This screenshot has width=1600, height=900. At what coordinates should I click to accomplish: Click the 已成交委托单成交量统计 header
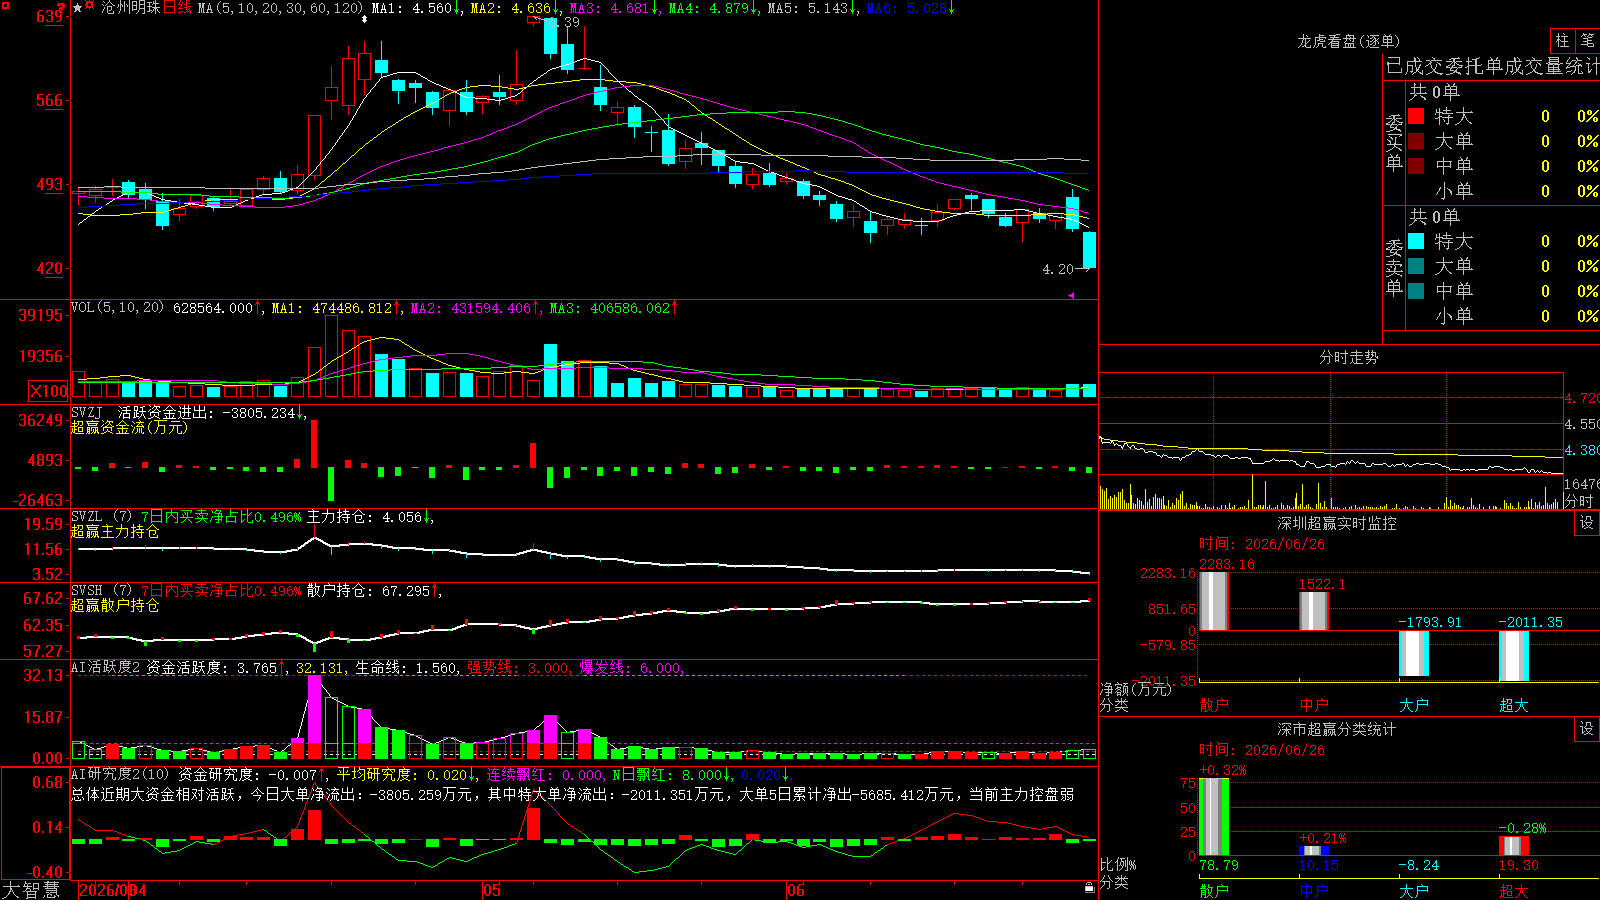tap(1492, 67)
